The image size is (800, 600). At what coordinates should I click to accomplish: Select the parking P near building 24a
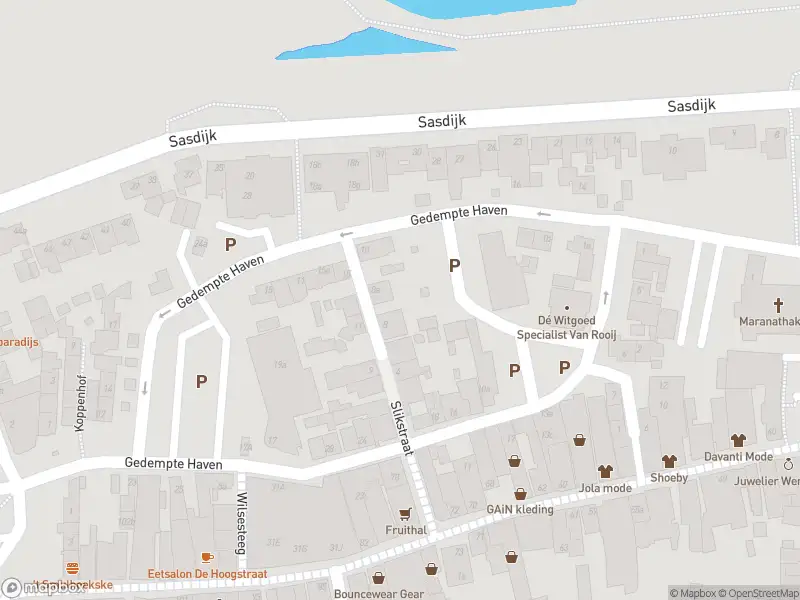click(231, 244)
